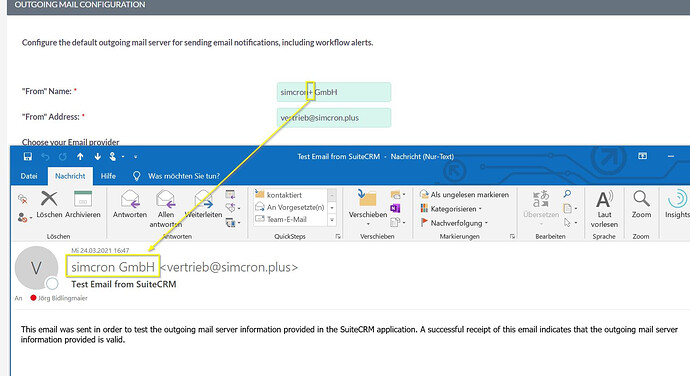Click the OneNote icon

395,208
